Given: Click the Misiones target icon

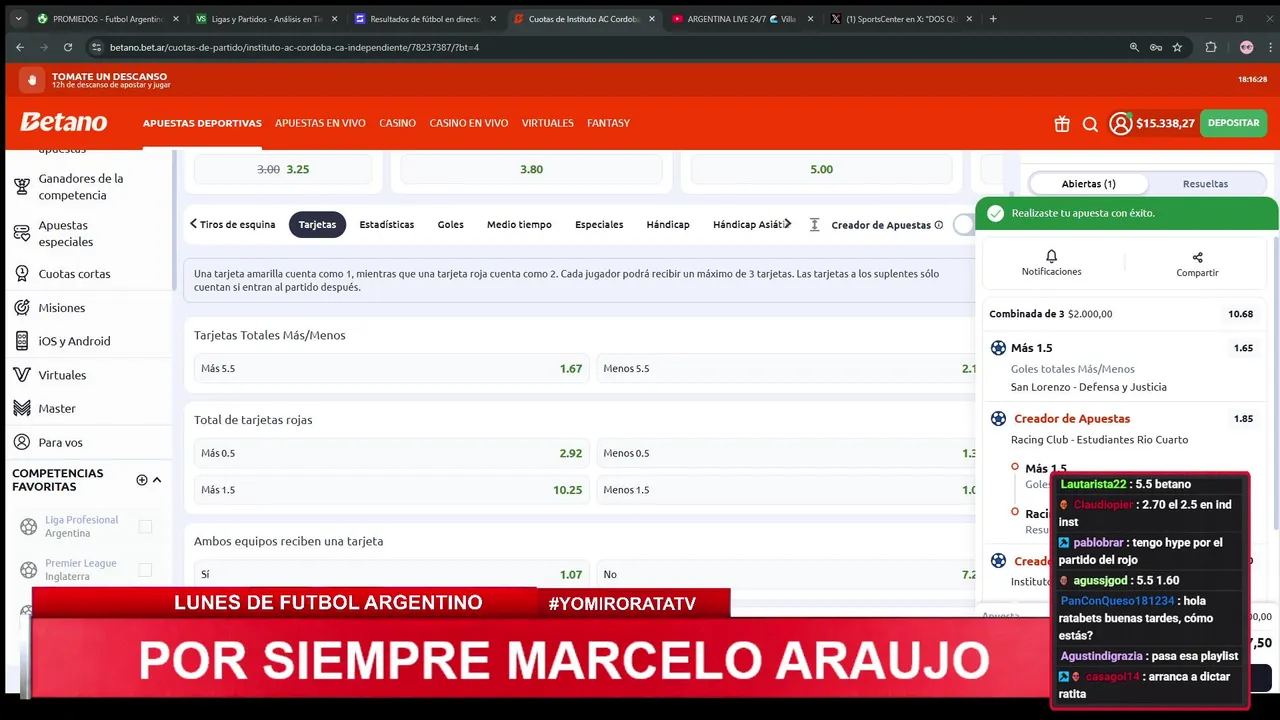Looking at the screenshot, I should (22, 307).
